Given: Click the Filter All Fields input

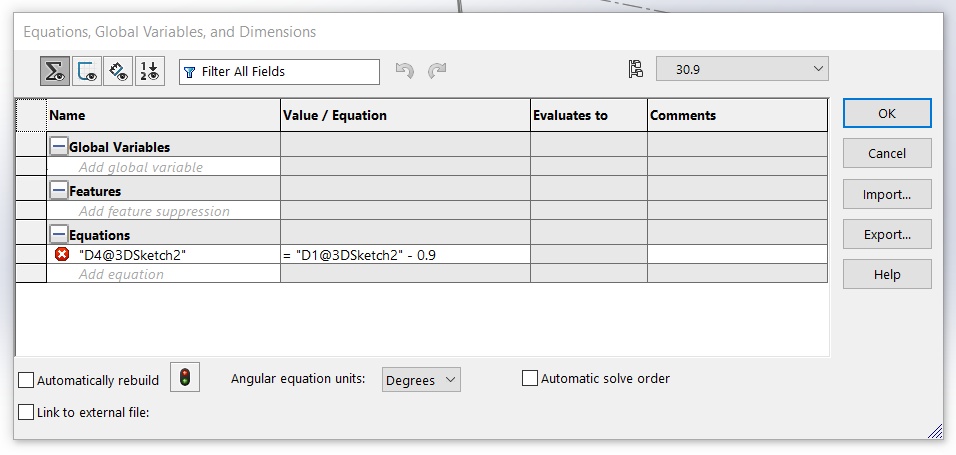Looking at the screenshot, I should (279, 72).
